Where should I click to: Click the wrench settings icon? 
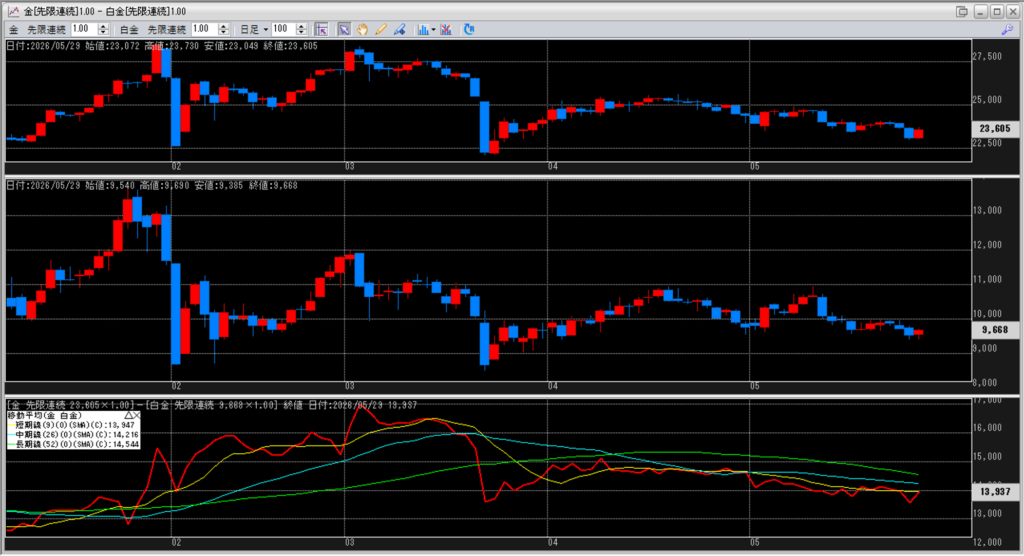click(1006, 30)
